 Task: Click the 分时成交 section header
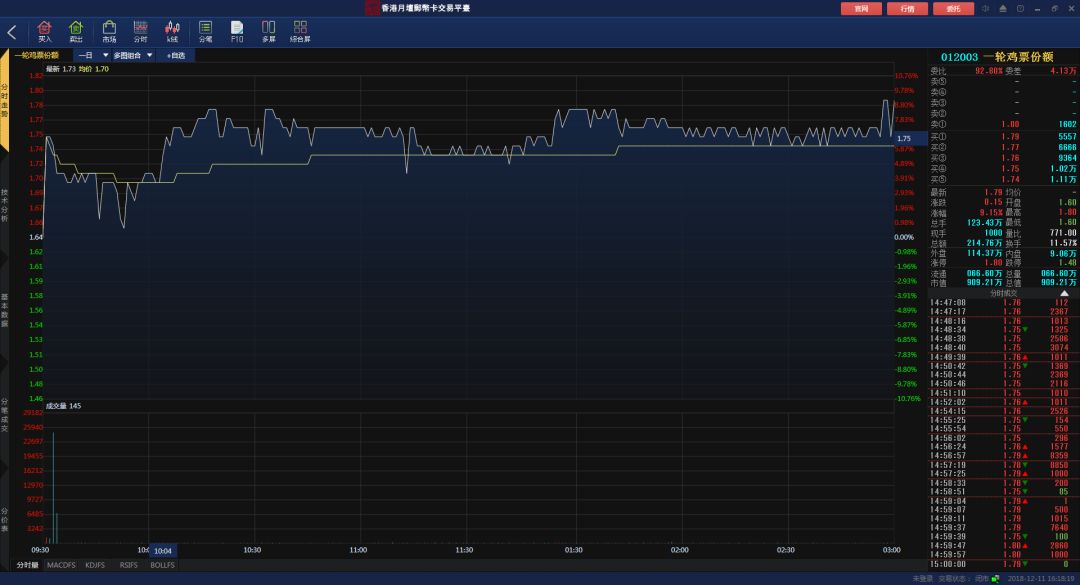1004,294
